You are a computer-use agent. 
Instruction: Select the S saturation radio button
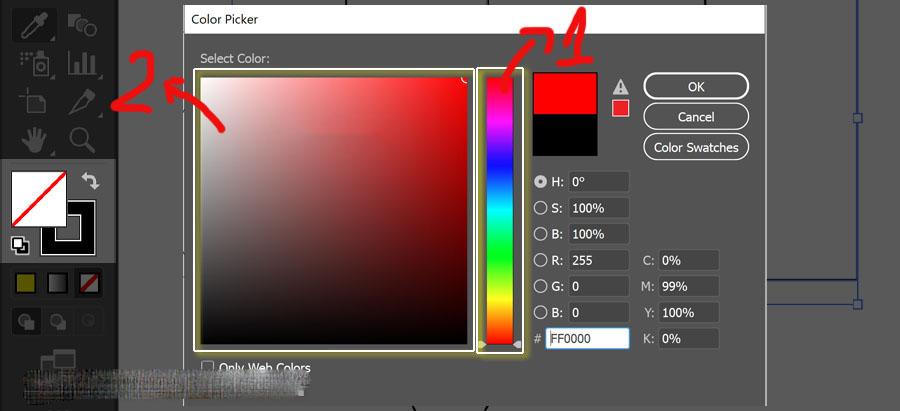(x=540, y=208)
